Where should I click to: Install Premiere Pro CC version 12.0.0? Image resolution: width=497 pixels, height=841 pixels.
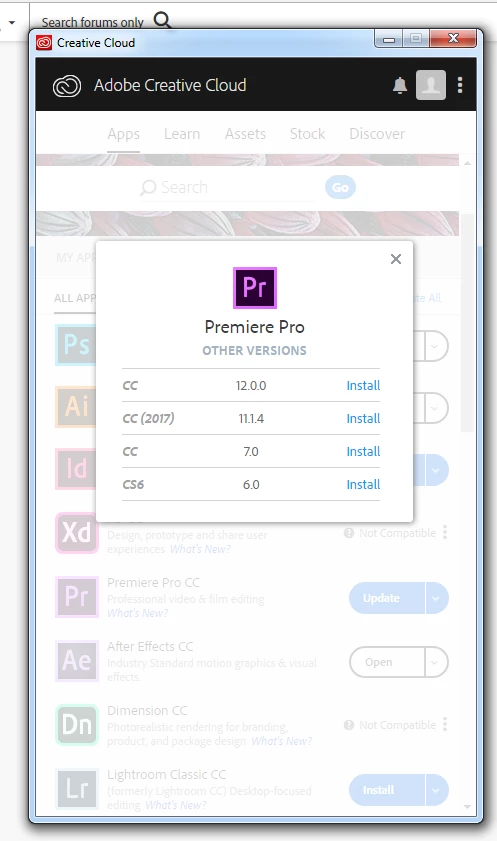[x=363, y=385]
